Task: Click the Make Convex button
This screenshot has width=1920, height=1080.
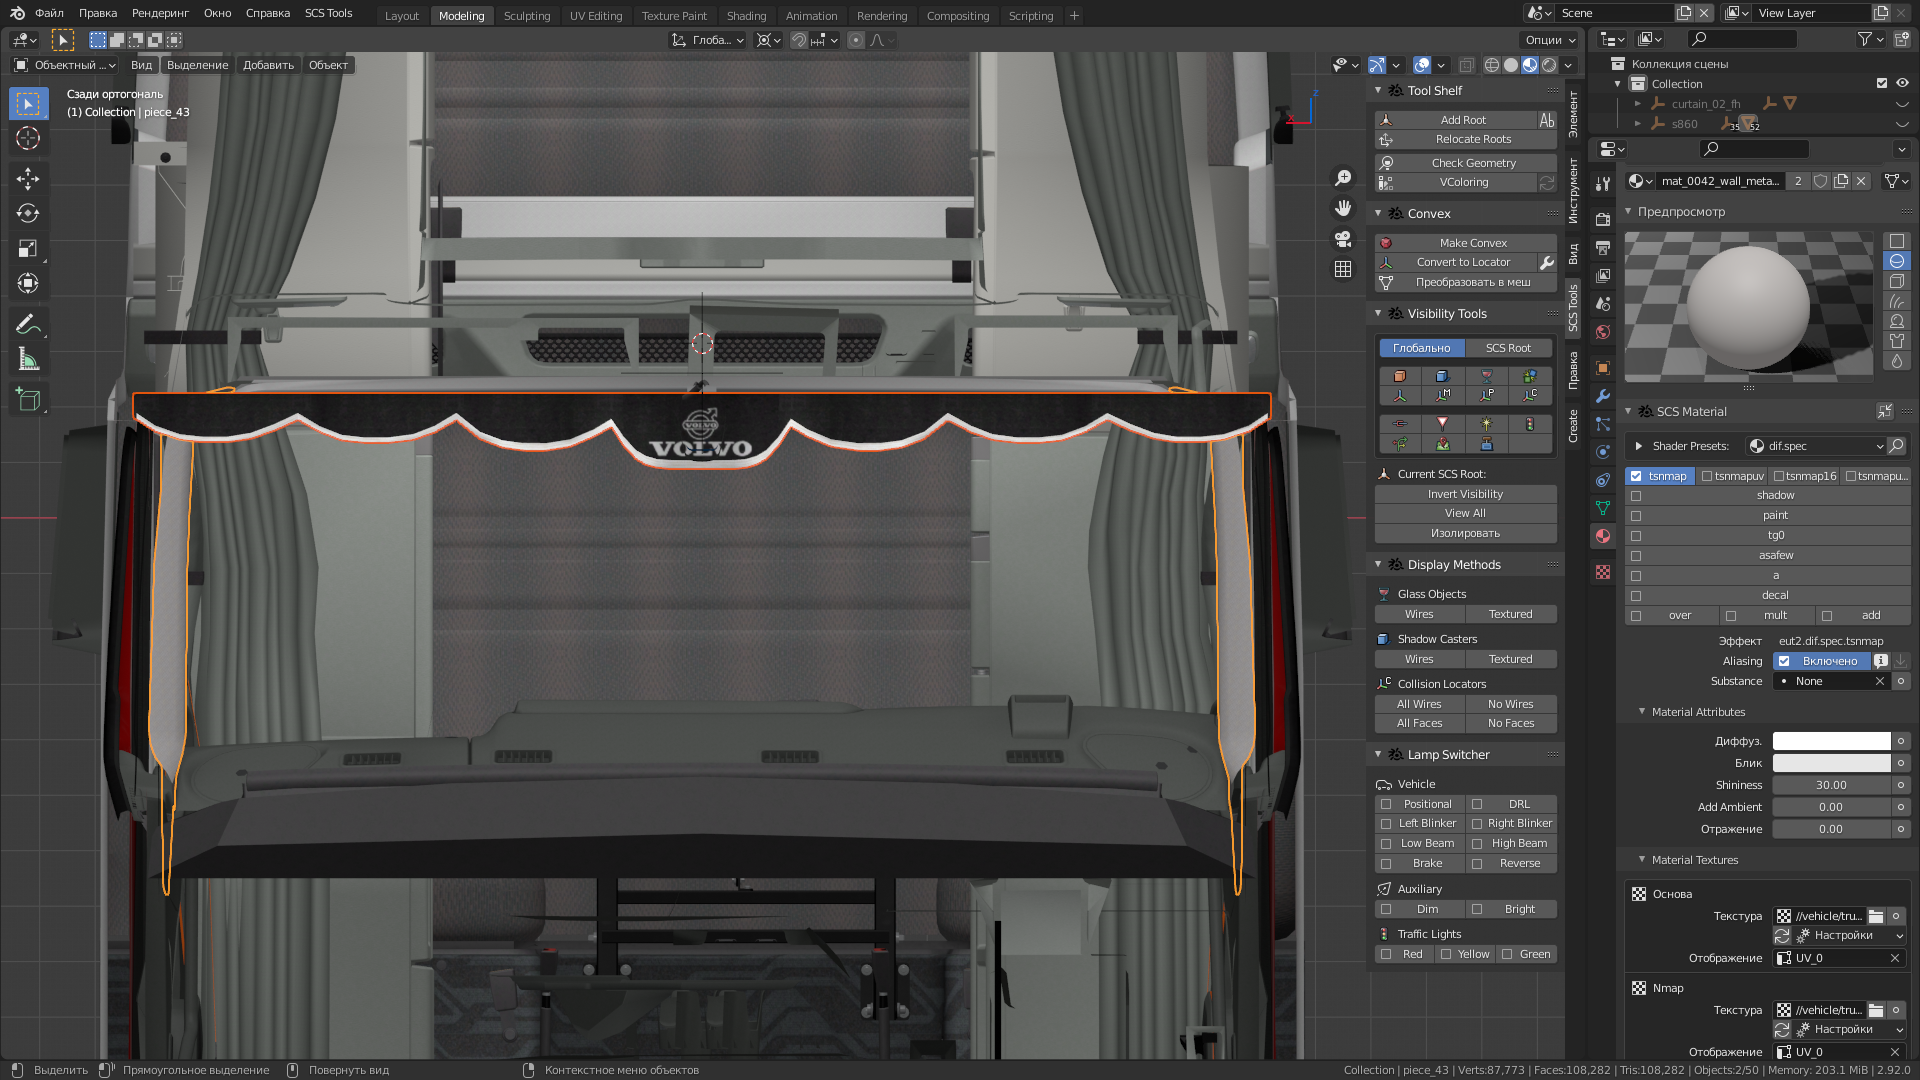Action: tap(1466, 243)
